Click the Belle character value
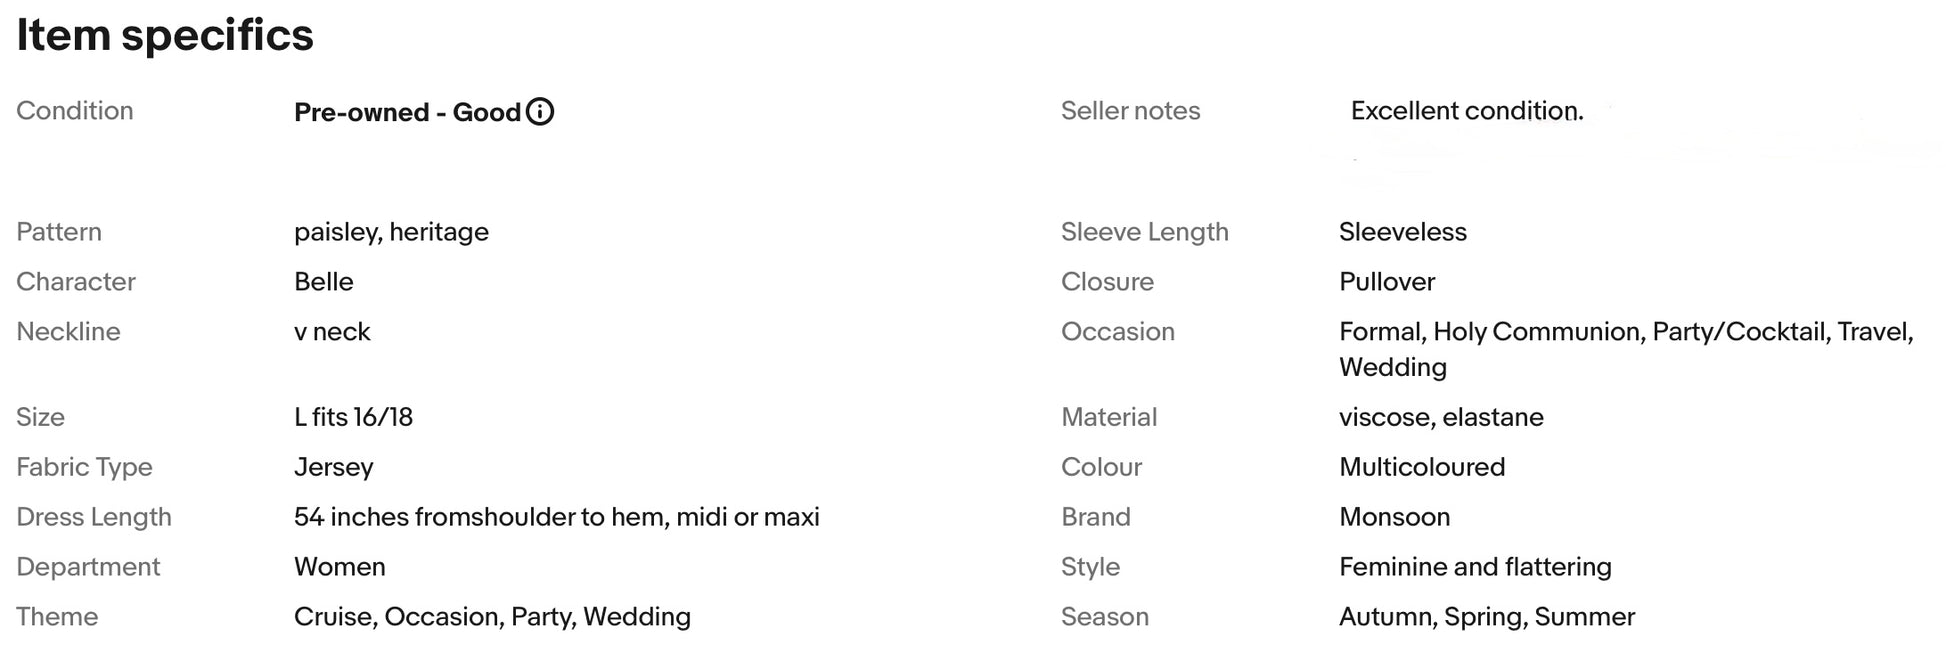 tap(324, 282)
